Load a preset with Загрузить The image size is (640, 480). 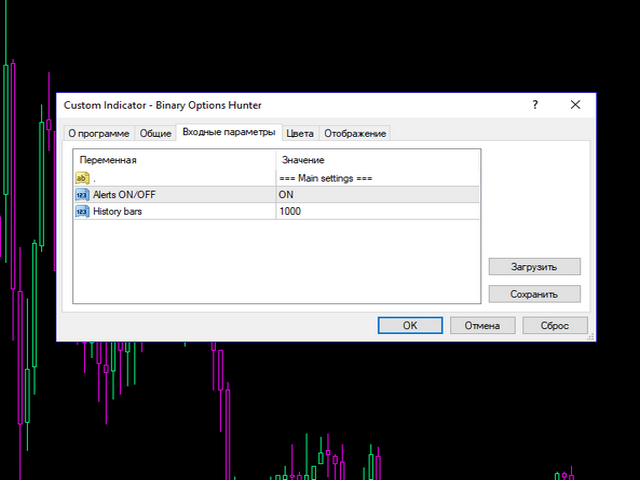coord(534,267)
